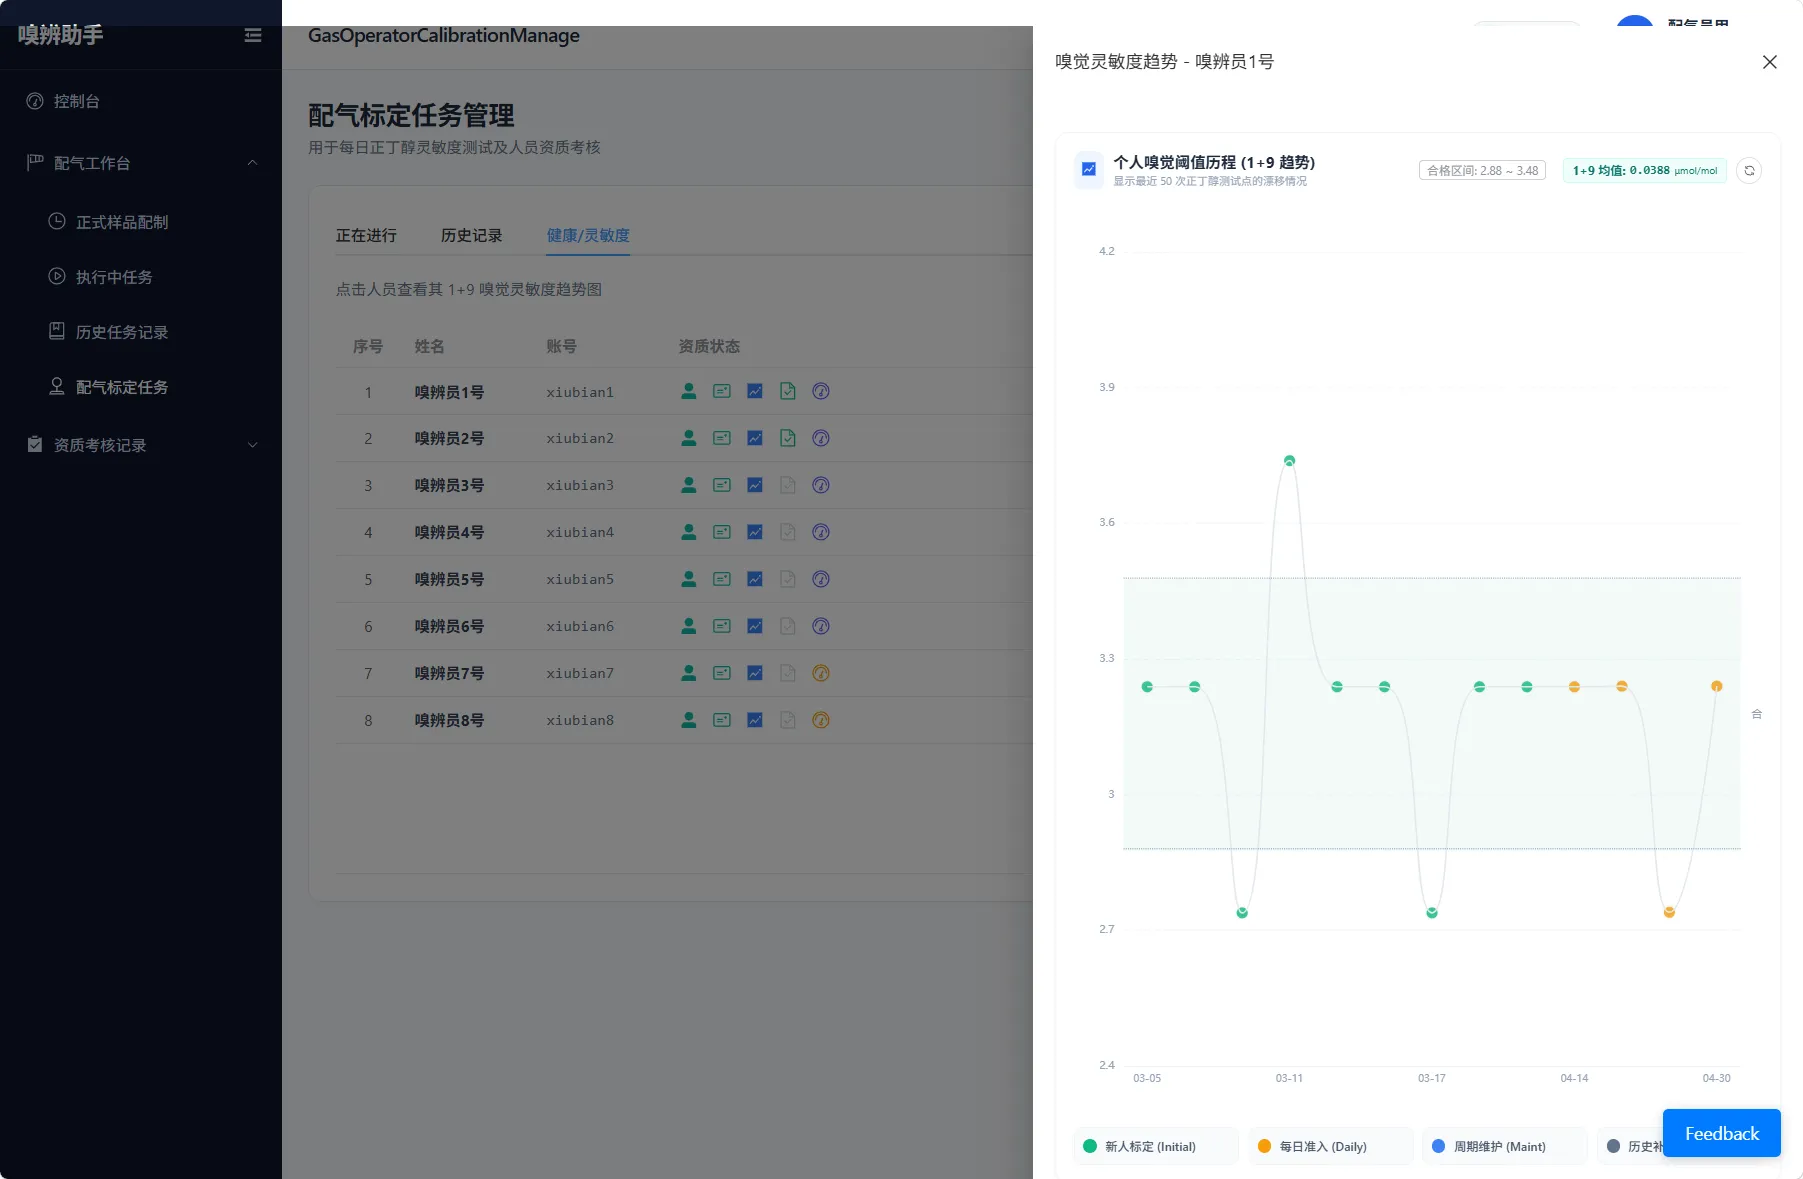Click the checked document icon for 嗅辨员1号
This screenshot has width=1803, height=1179.
click(x=788, y=391)
